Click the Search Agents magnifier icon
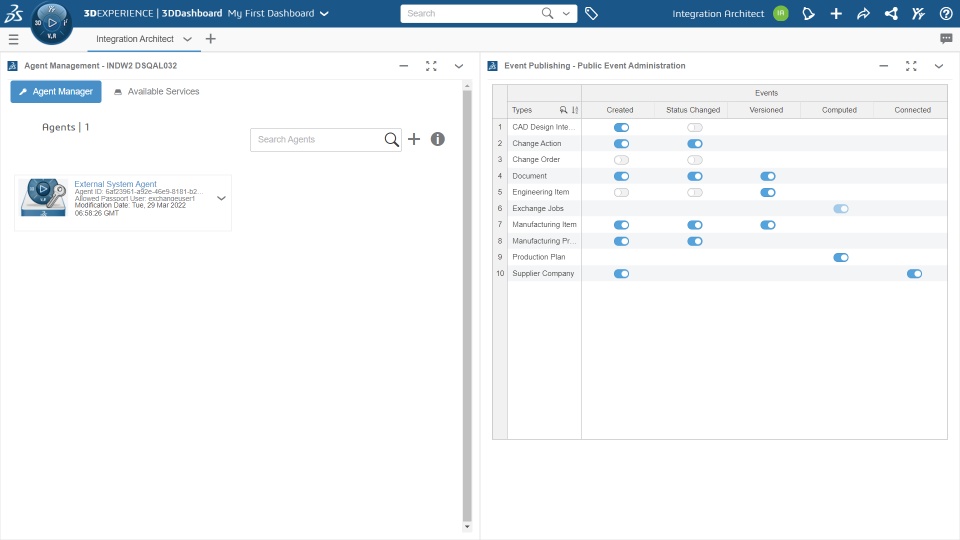This screenshot has width=960, height=540. pos(391,140)
